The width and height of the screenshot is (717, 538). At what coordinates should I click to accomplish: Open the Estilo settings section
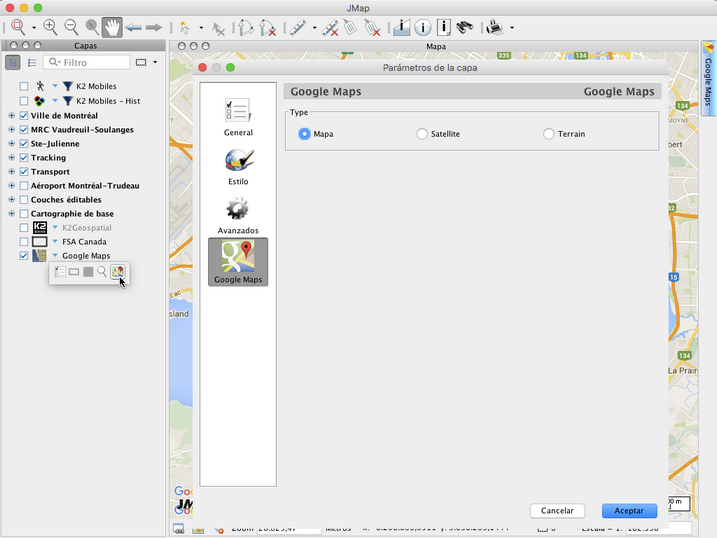coord(238,167)
